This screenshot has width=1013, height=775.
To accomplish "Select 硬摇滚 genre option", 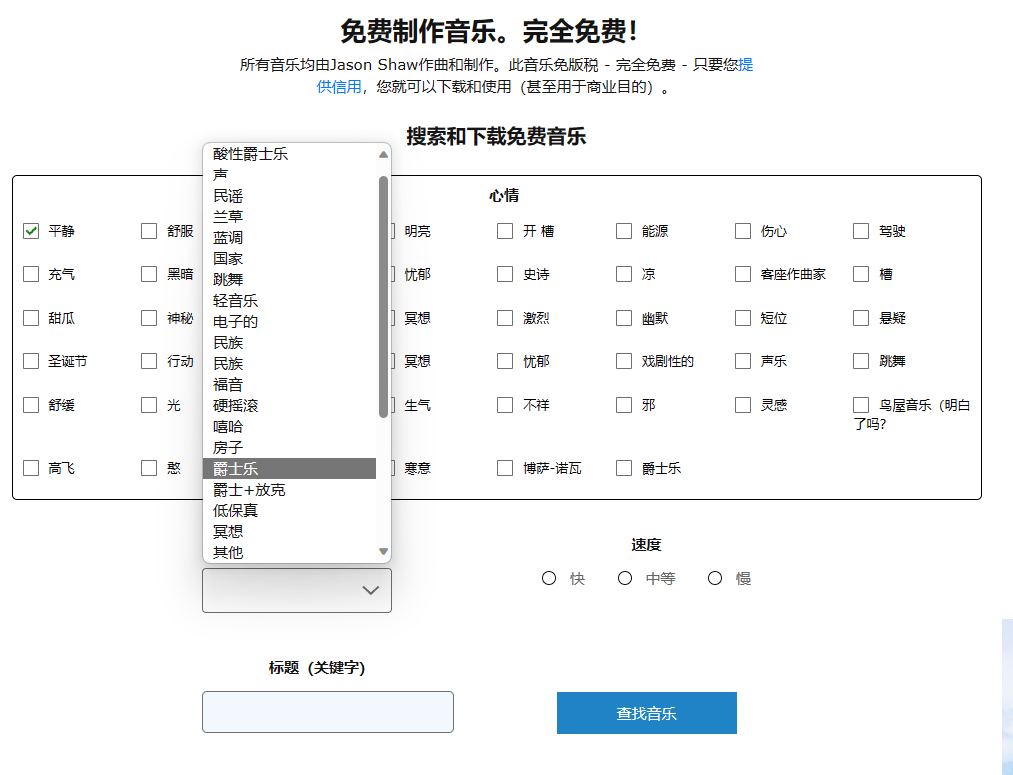I will (x=289, y=406).
